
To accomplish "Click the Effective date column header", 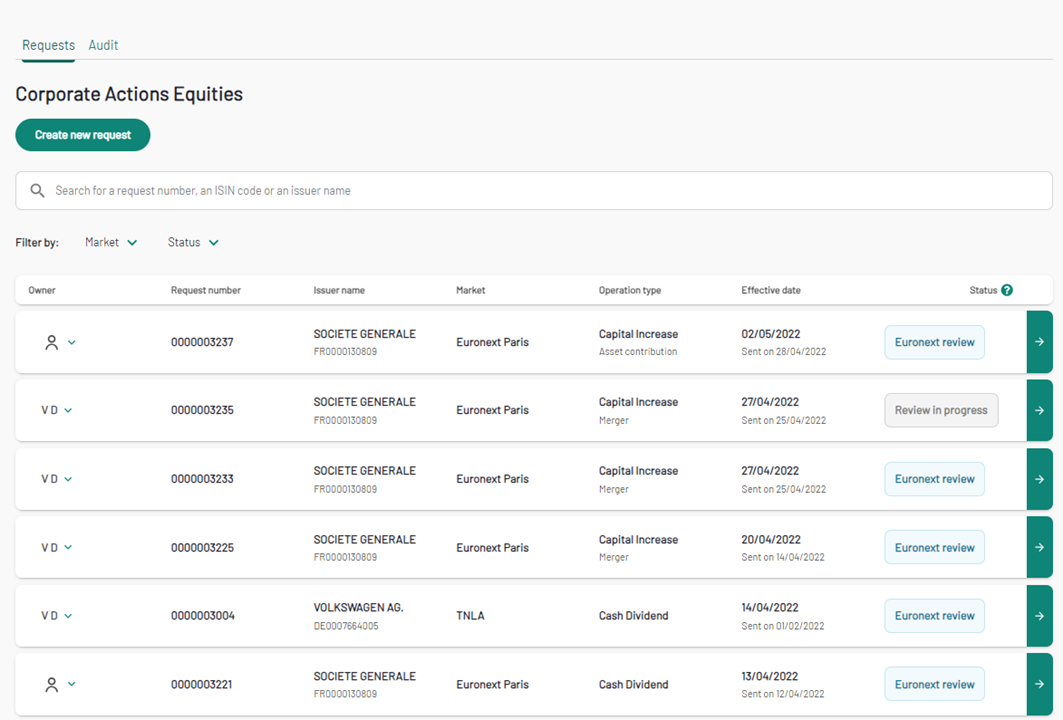I will point(771,290).
